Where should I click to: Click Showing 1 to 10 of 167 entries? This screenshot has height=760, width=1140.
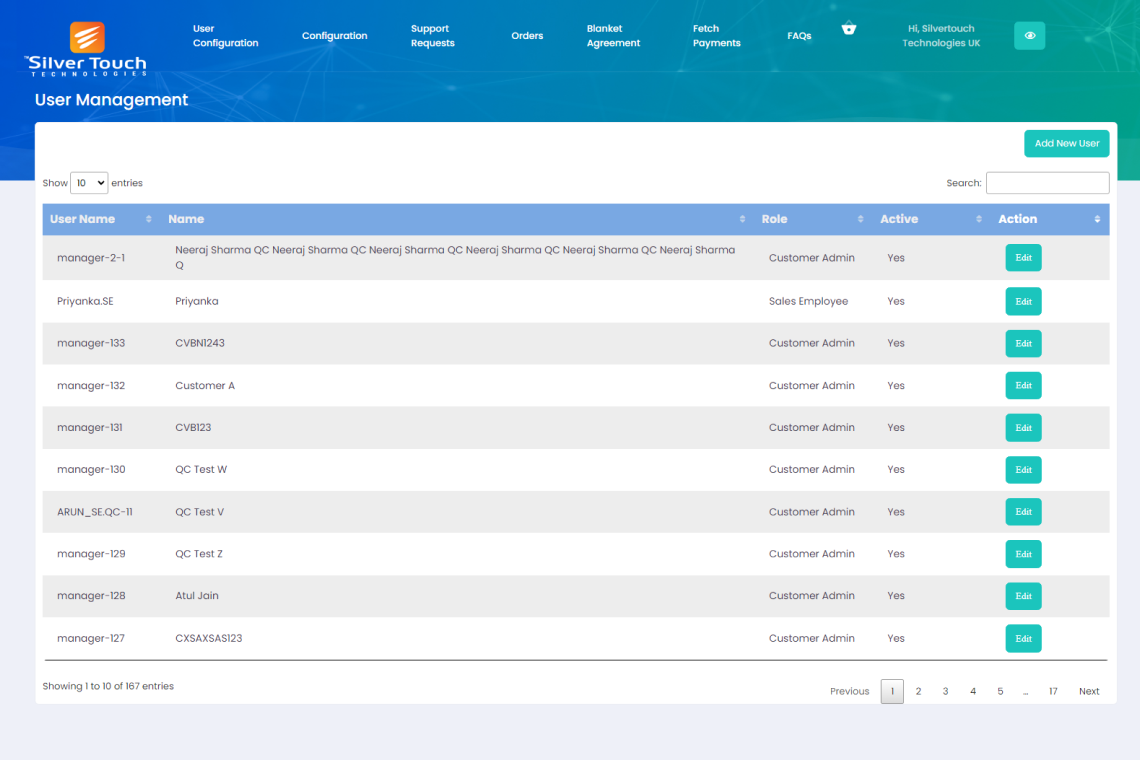click(x=108, y=687)
